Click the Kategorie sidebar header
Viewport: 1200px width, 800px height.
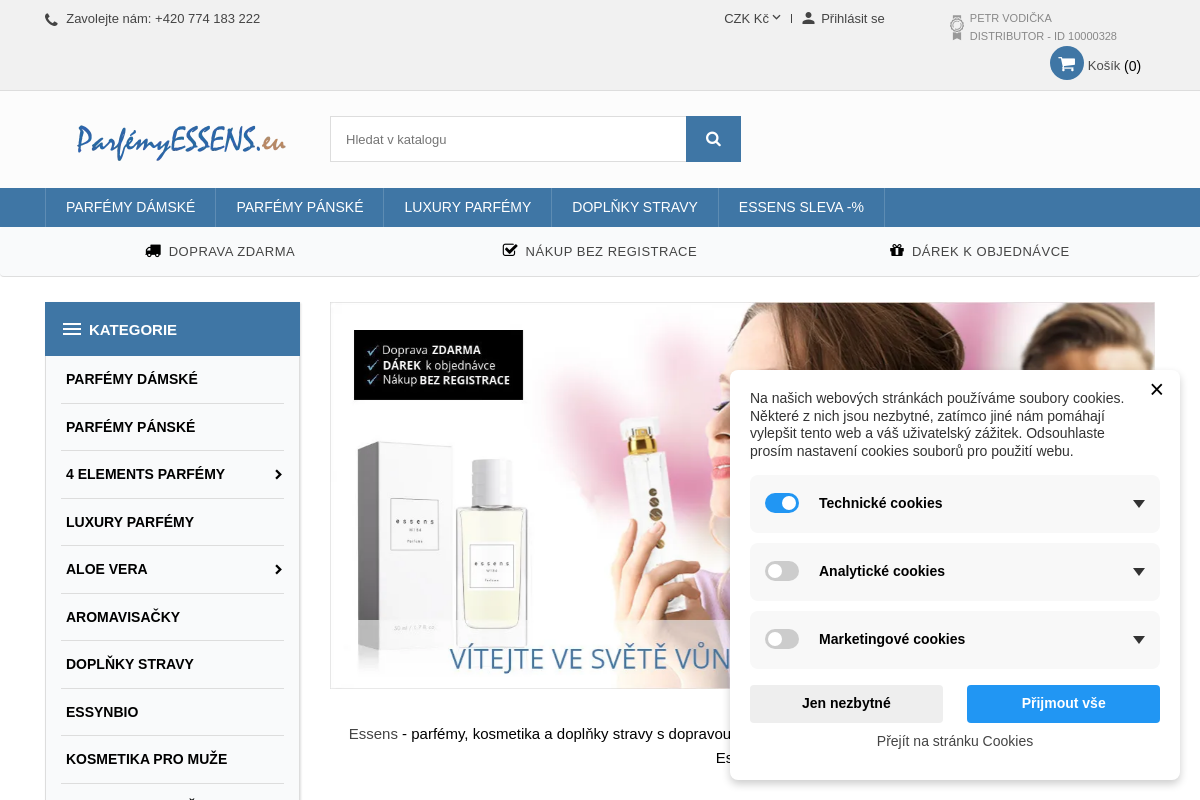click(x=172, y=329)
